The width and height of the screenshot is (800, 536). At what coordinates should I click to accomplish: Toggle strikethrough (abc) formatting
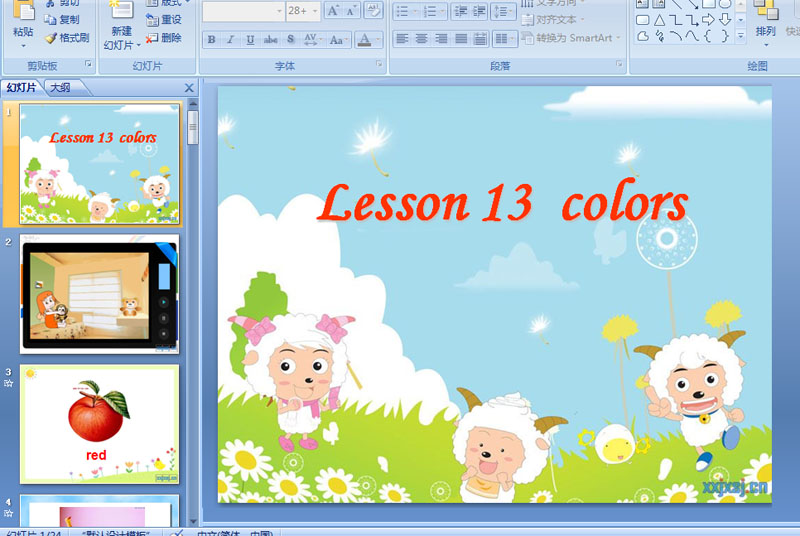pyautogui.click(x=270, y=39)
